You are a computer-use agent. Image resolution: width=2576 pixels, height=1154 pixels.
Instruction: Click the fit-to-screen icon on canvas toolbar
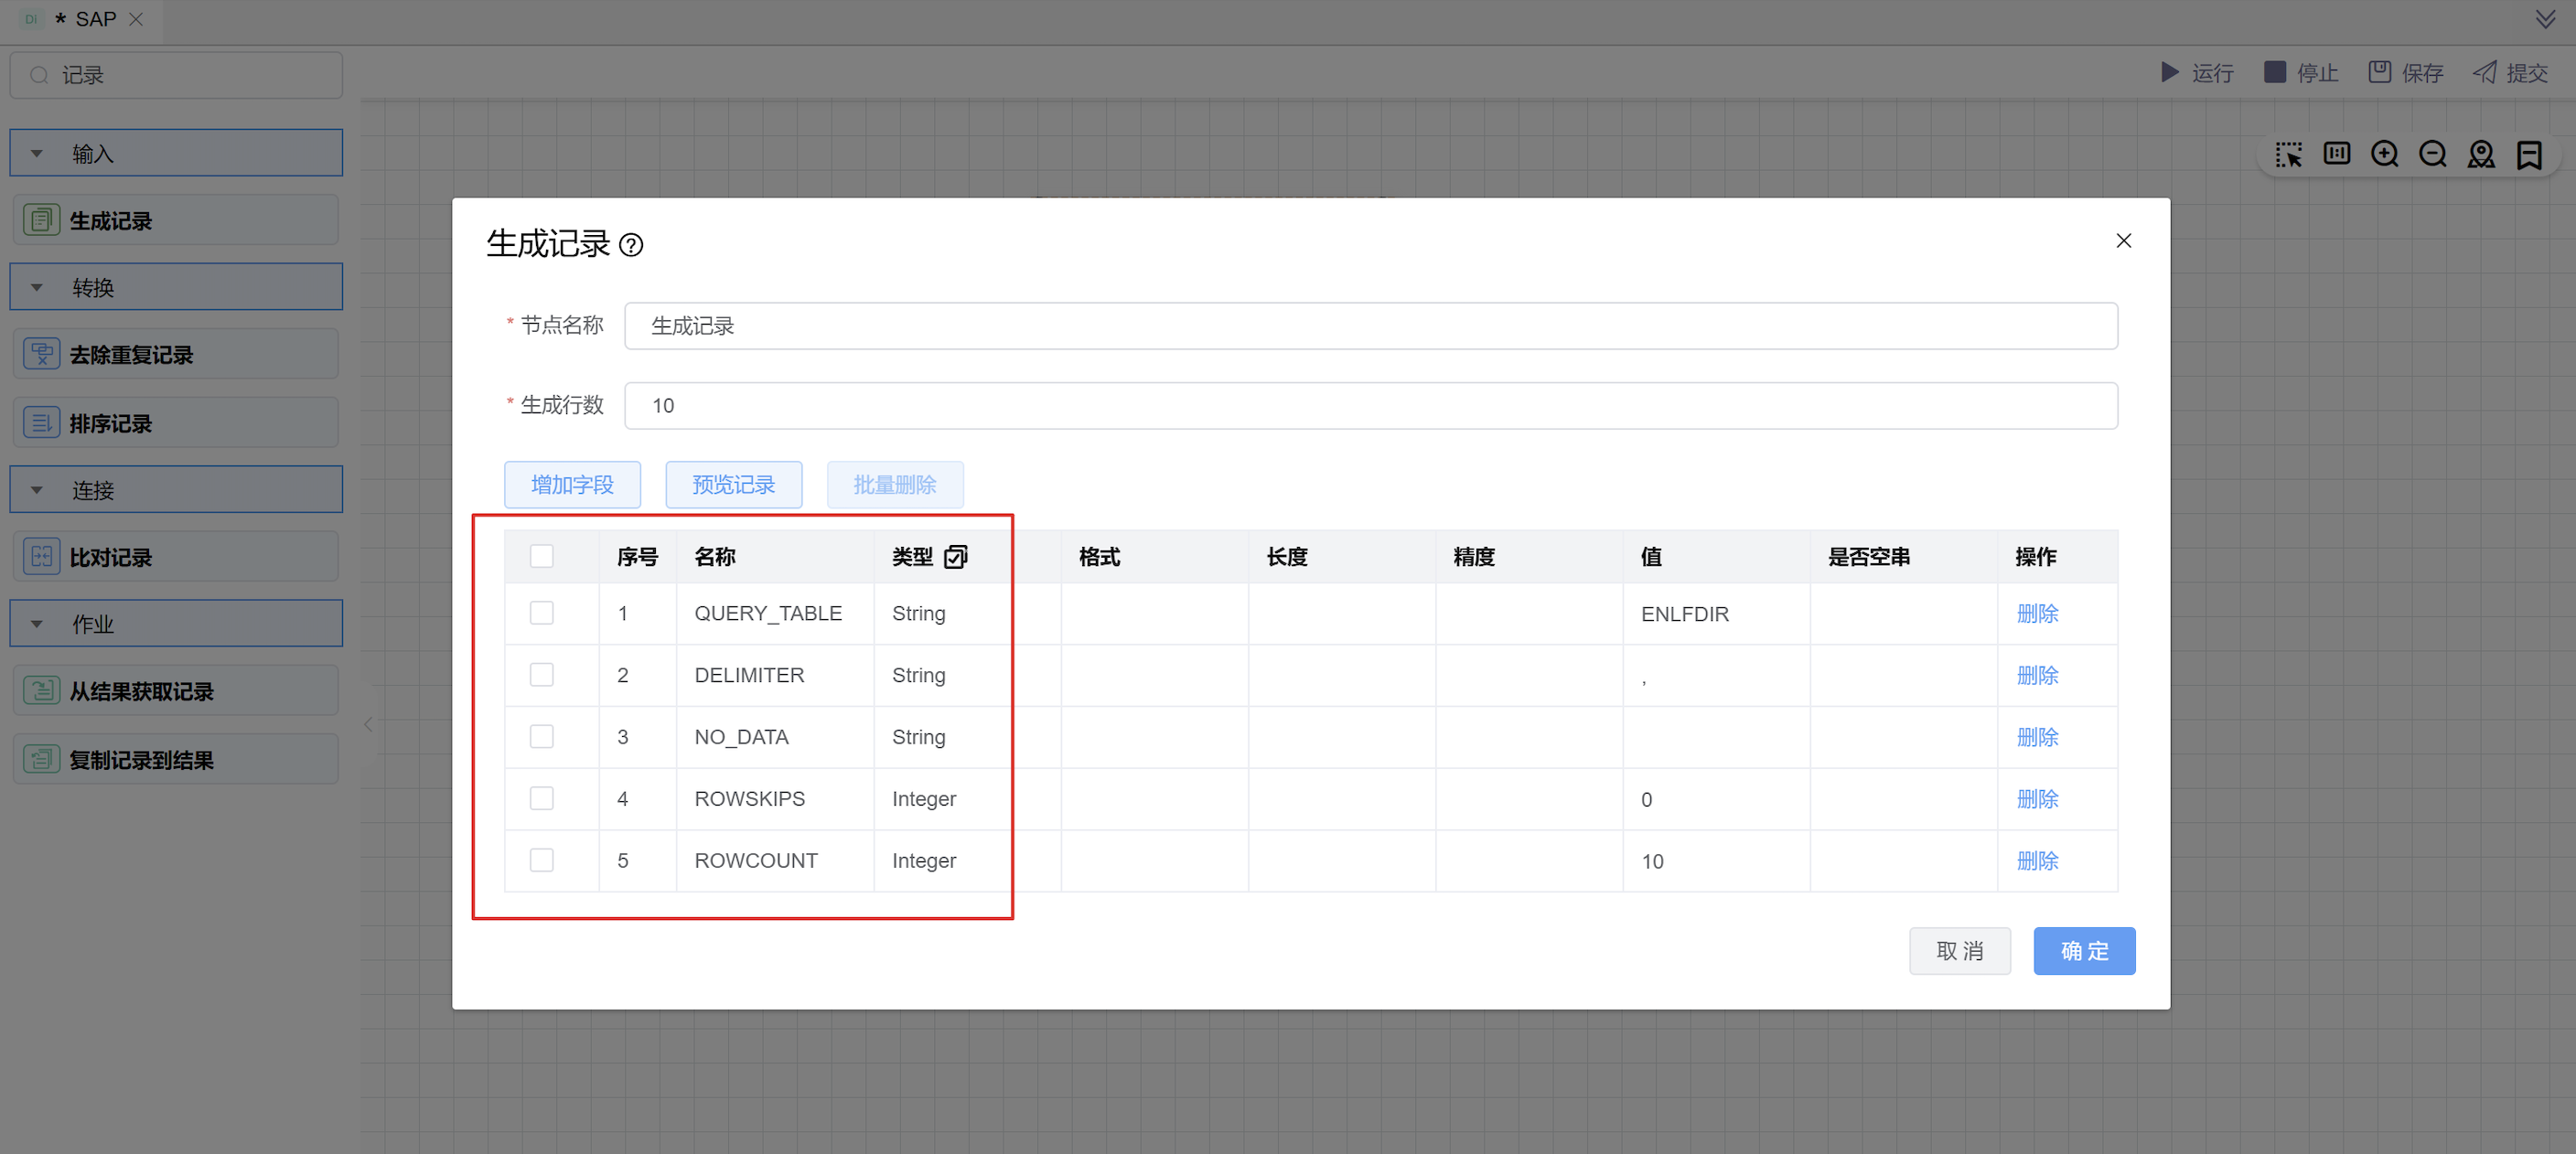pyautogui.click(x=2336, y=154)
